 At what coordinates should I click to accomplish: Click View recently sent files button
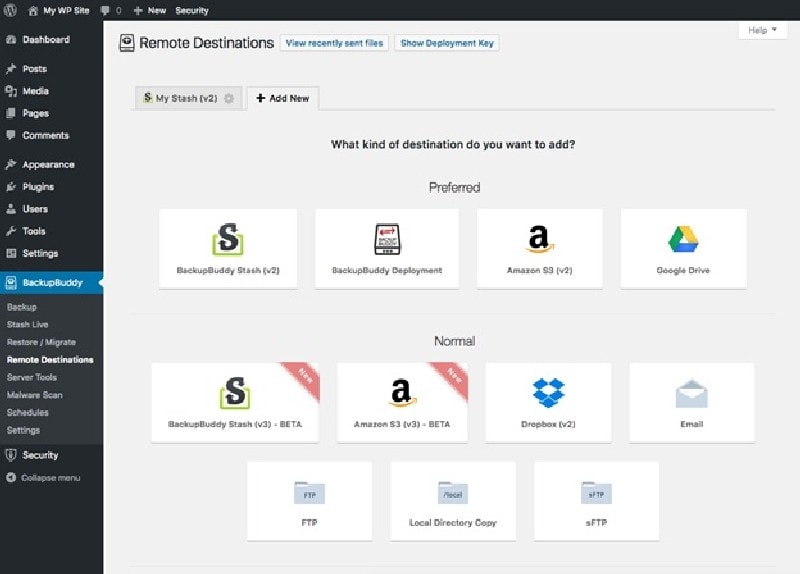tap(334, 43)
